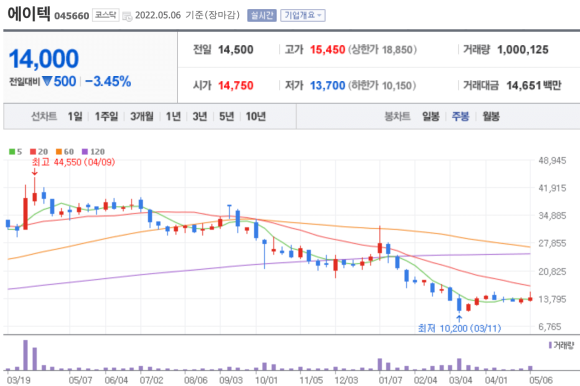Image resolution: width=580 pixels, height=386 pixels.
Task: Click the red 20-period moving average swatch
Action: click(x=33, y=152)
